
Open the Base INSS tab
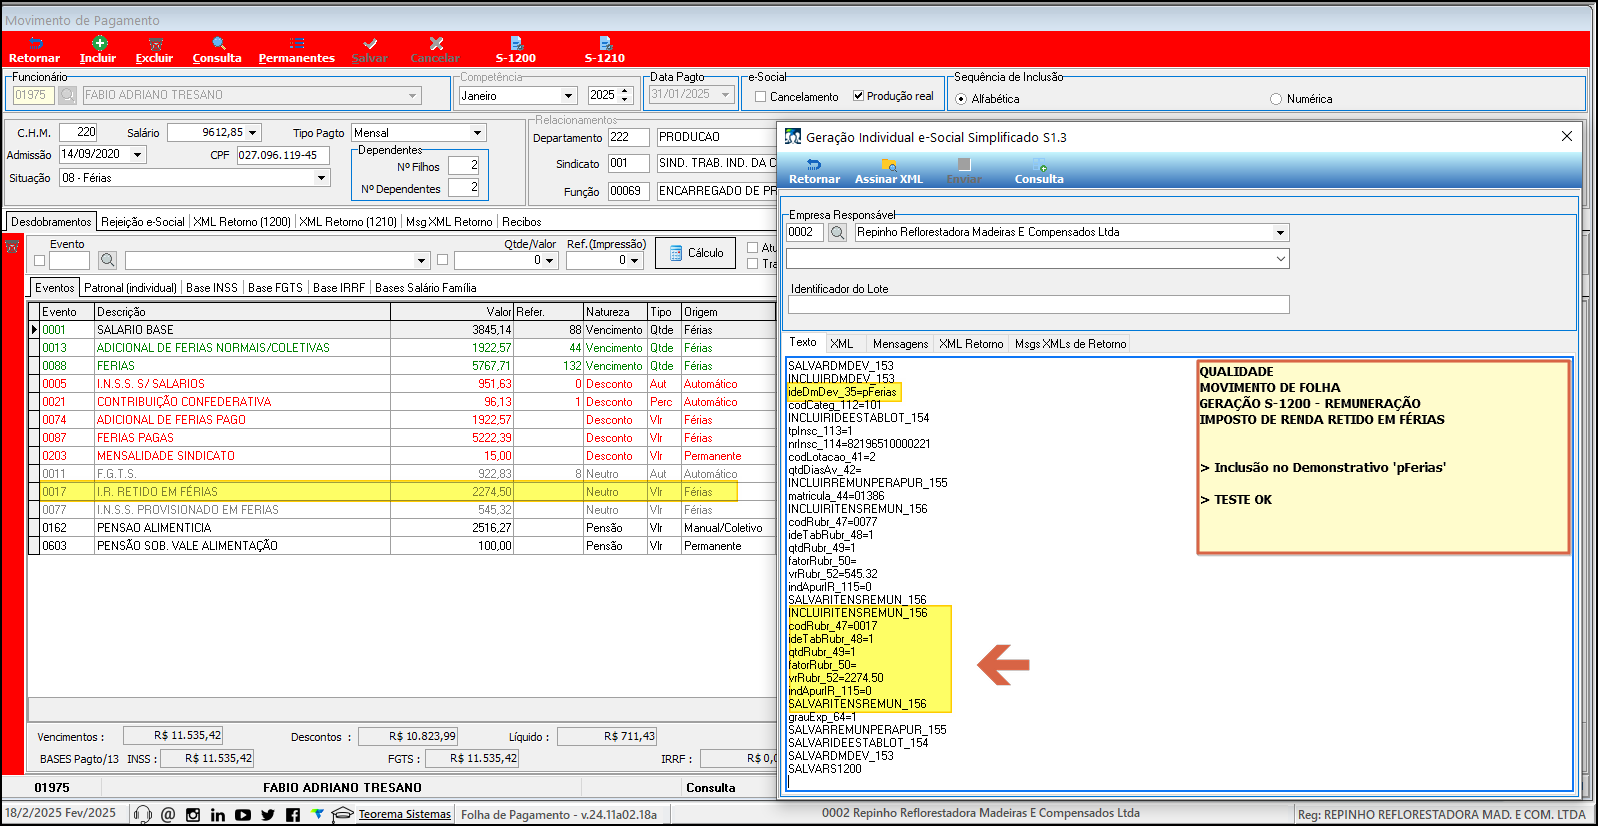pos(212,288)
